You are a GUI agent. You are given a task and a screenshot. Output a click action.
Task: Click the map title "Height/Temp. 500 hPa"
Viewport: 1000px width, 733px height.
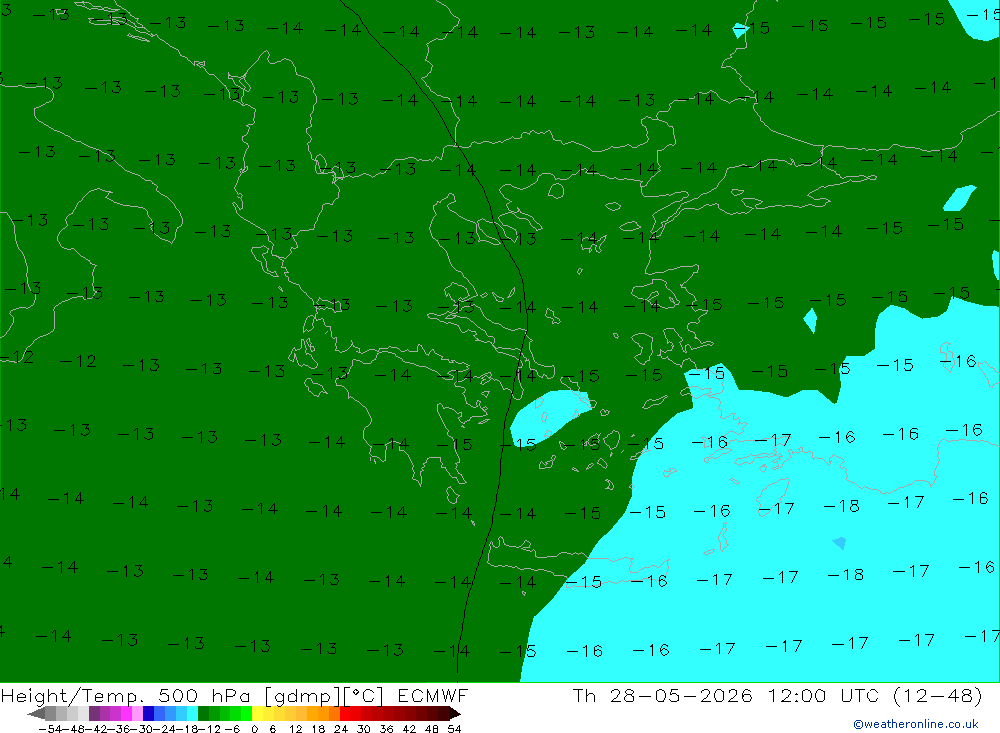(x=125, y=696)
